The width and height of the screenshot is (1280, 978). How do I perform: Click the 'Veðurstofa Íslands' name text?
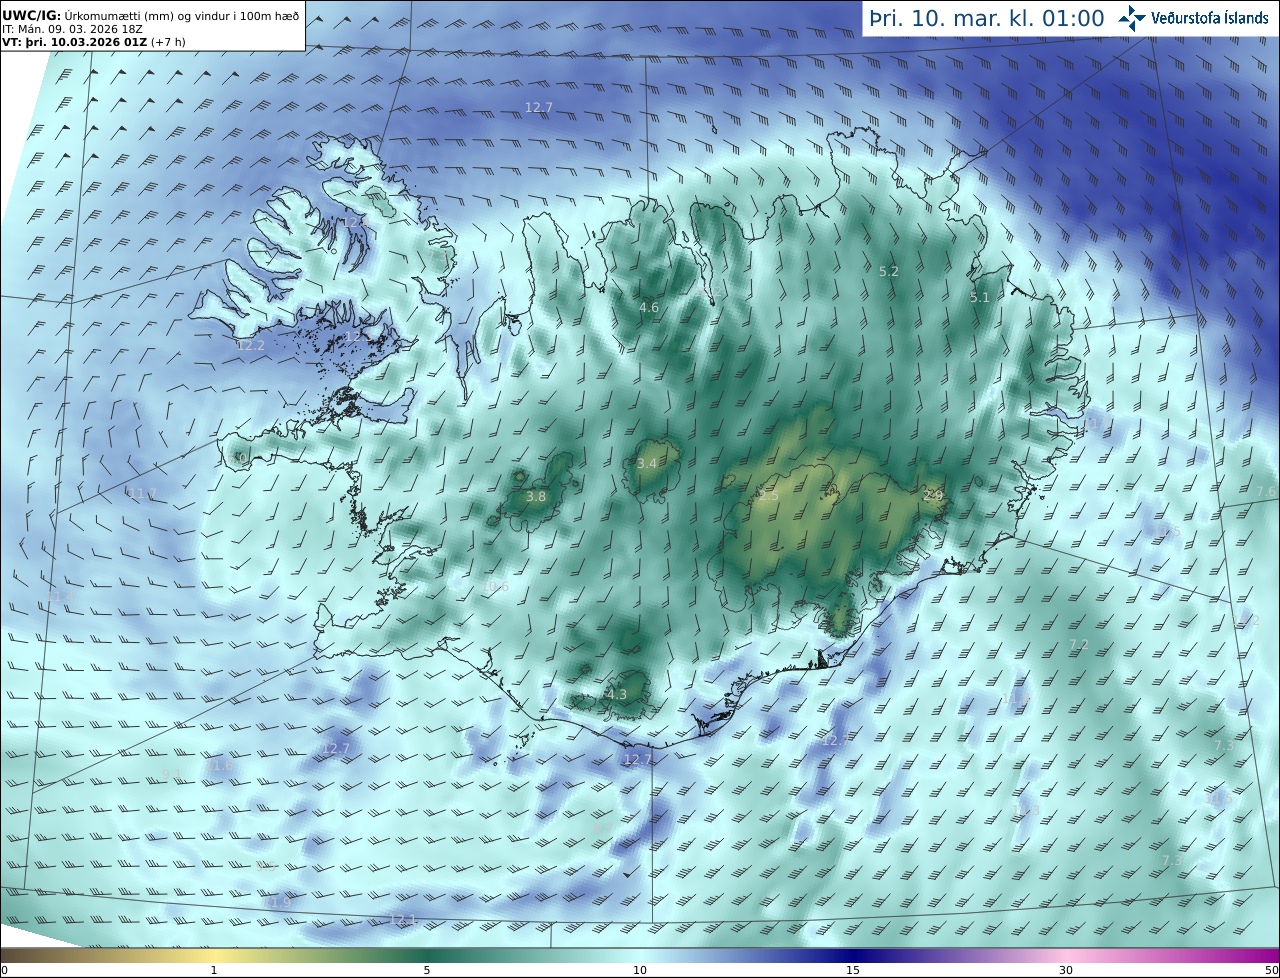[x=1209, y=18]
